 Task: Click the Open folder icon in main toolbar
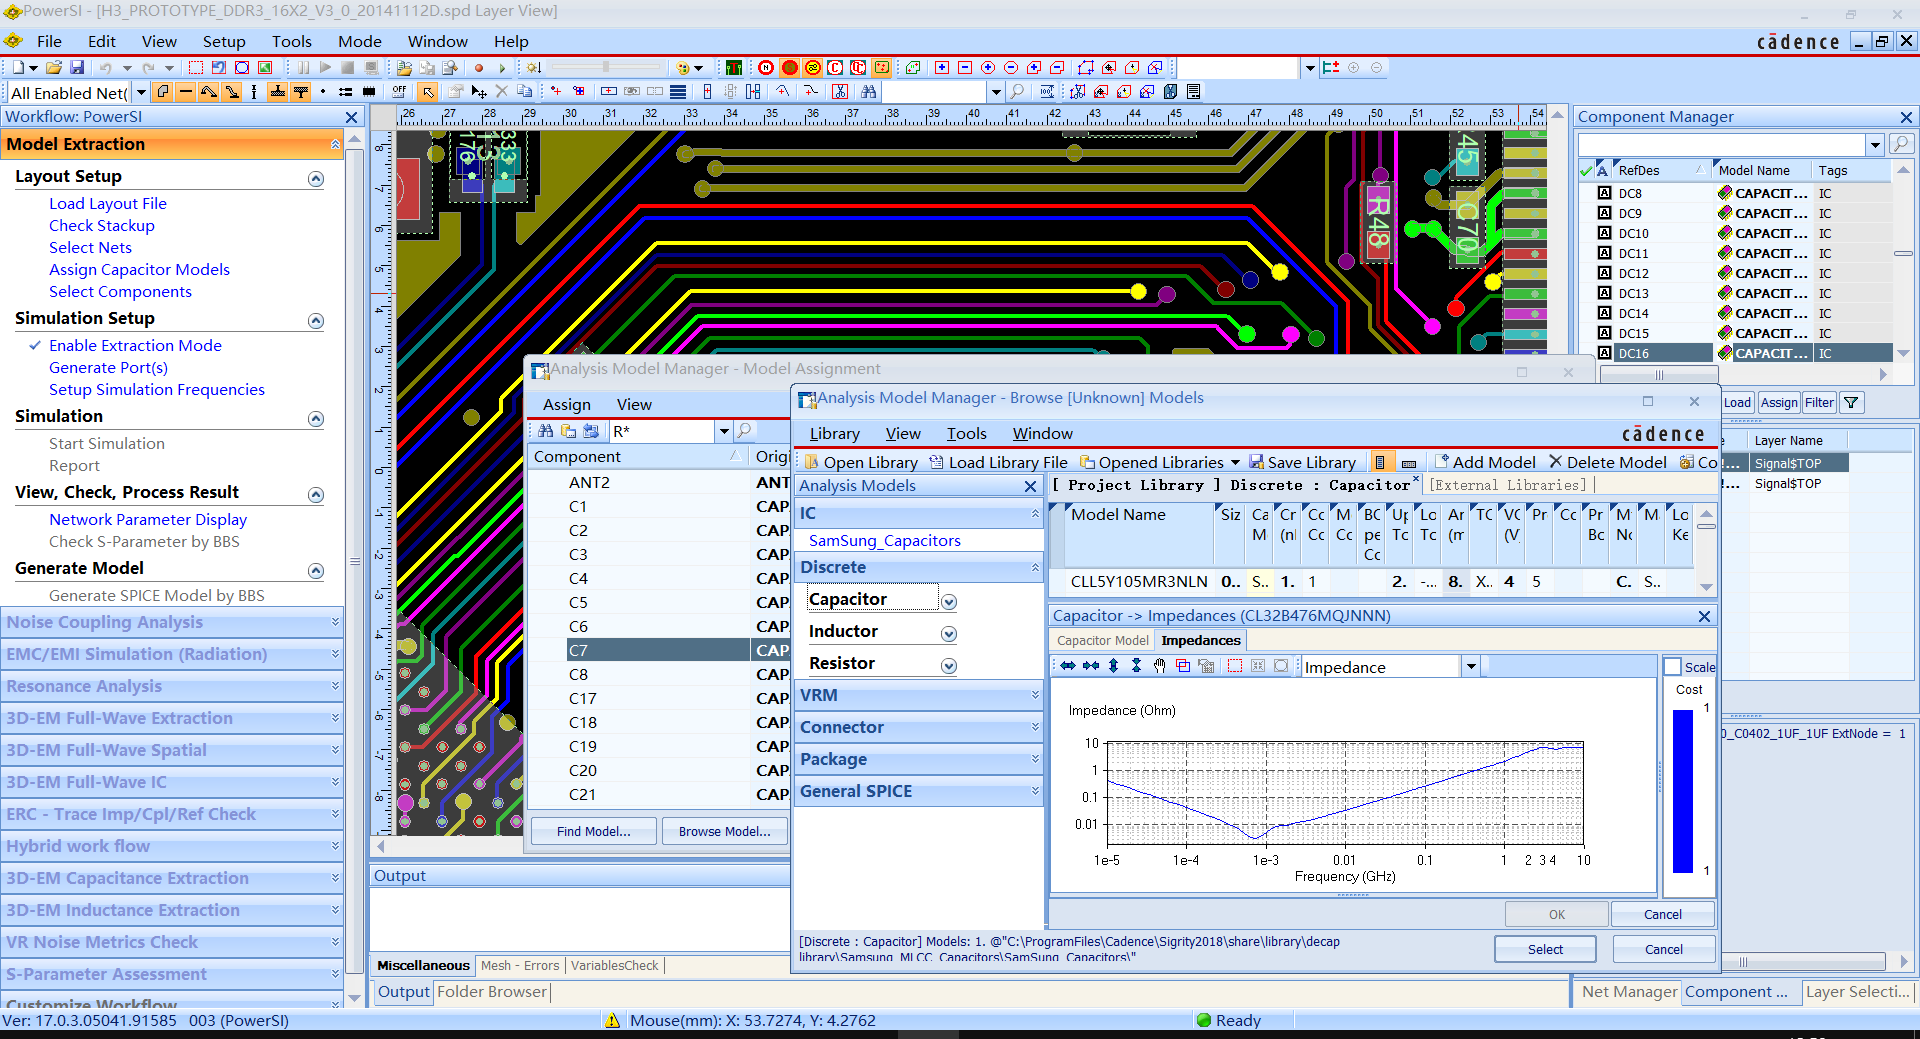point(54,68)
